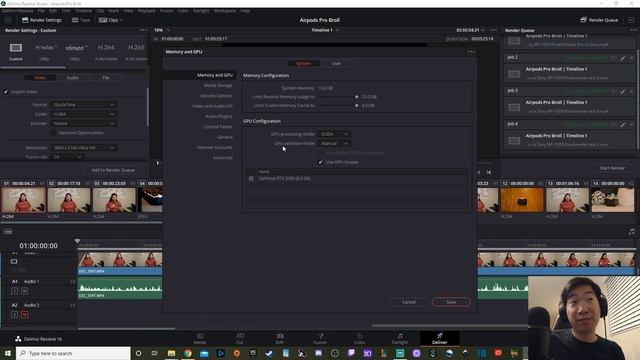
Task: Choose the H.265 Master preset
Action: pyautogui.click(x=136, y=48)
